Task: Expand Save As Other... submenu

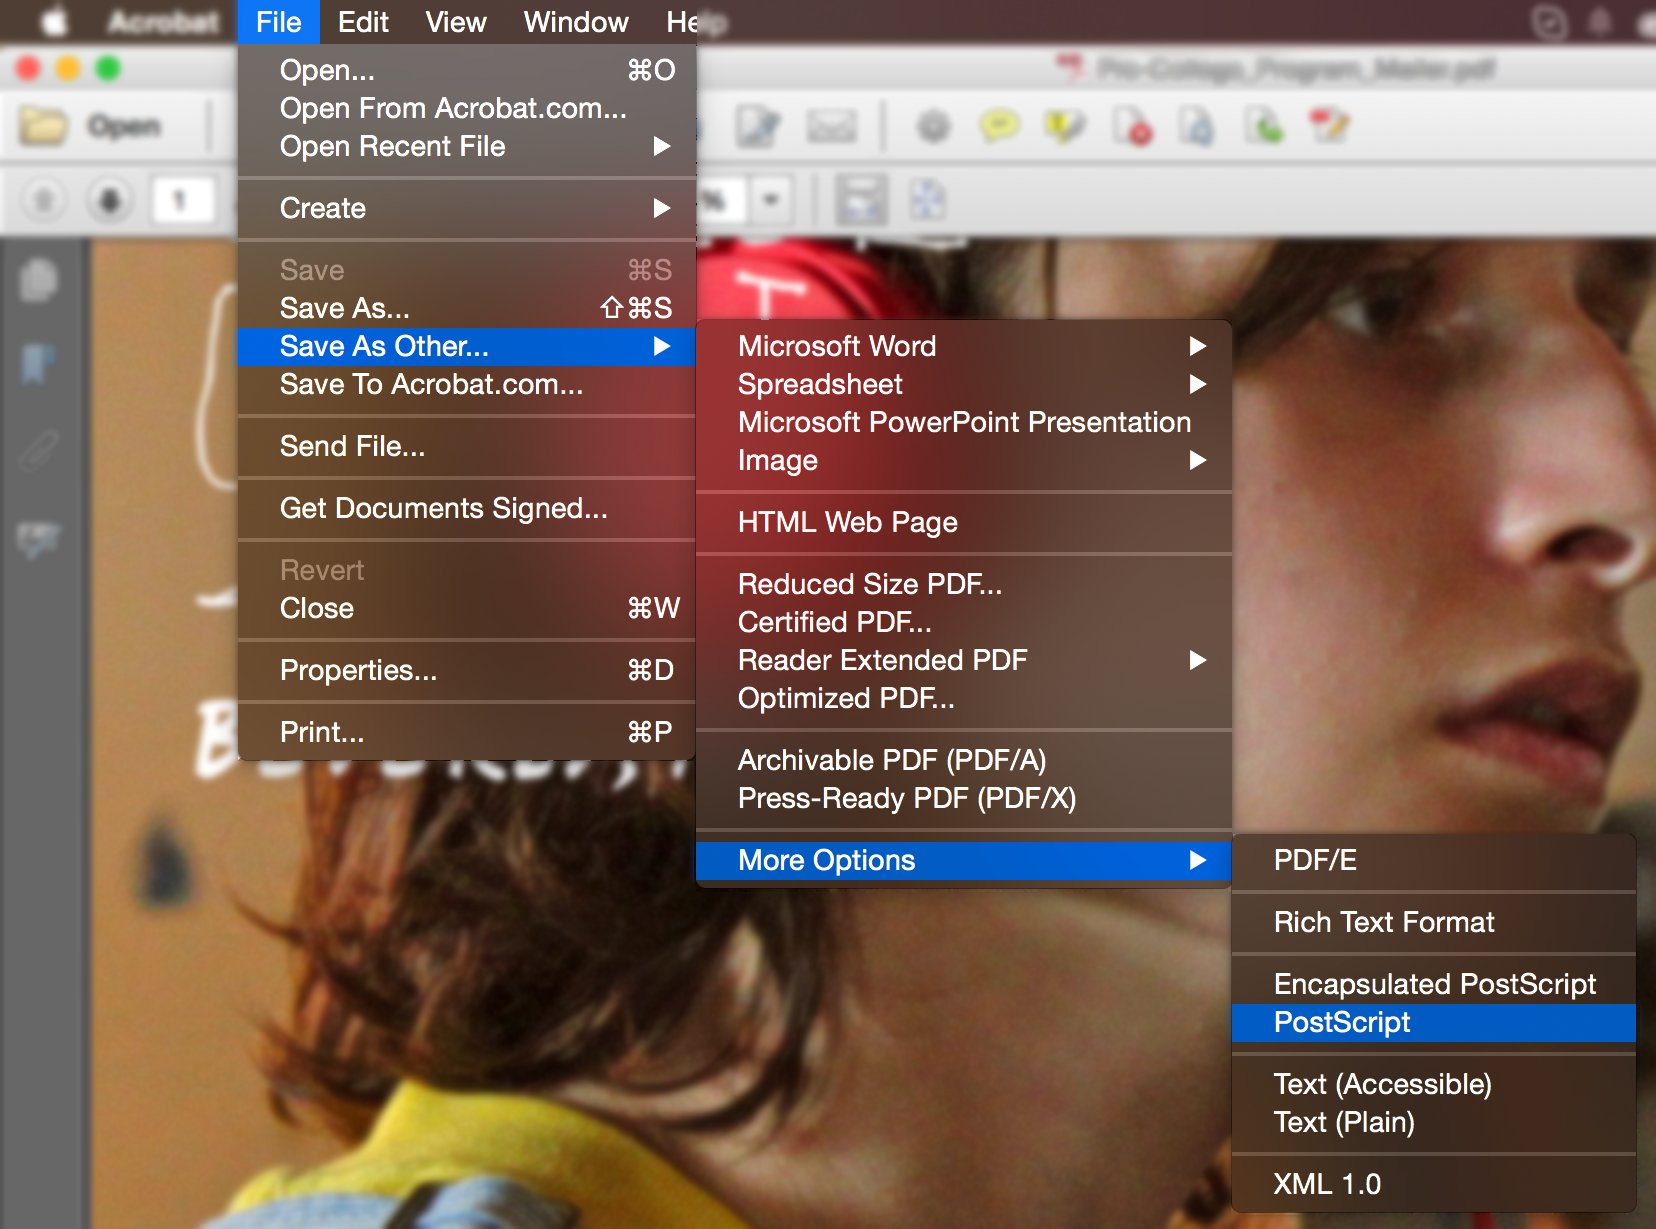Action: [x=467, y=346]
